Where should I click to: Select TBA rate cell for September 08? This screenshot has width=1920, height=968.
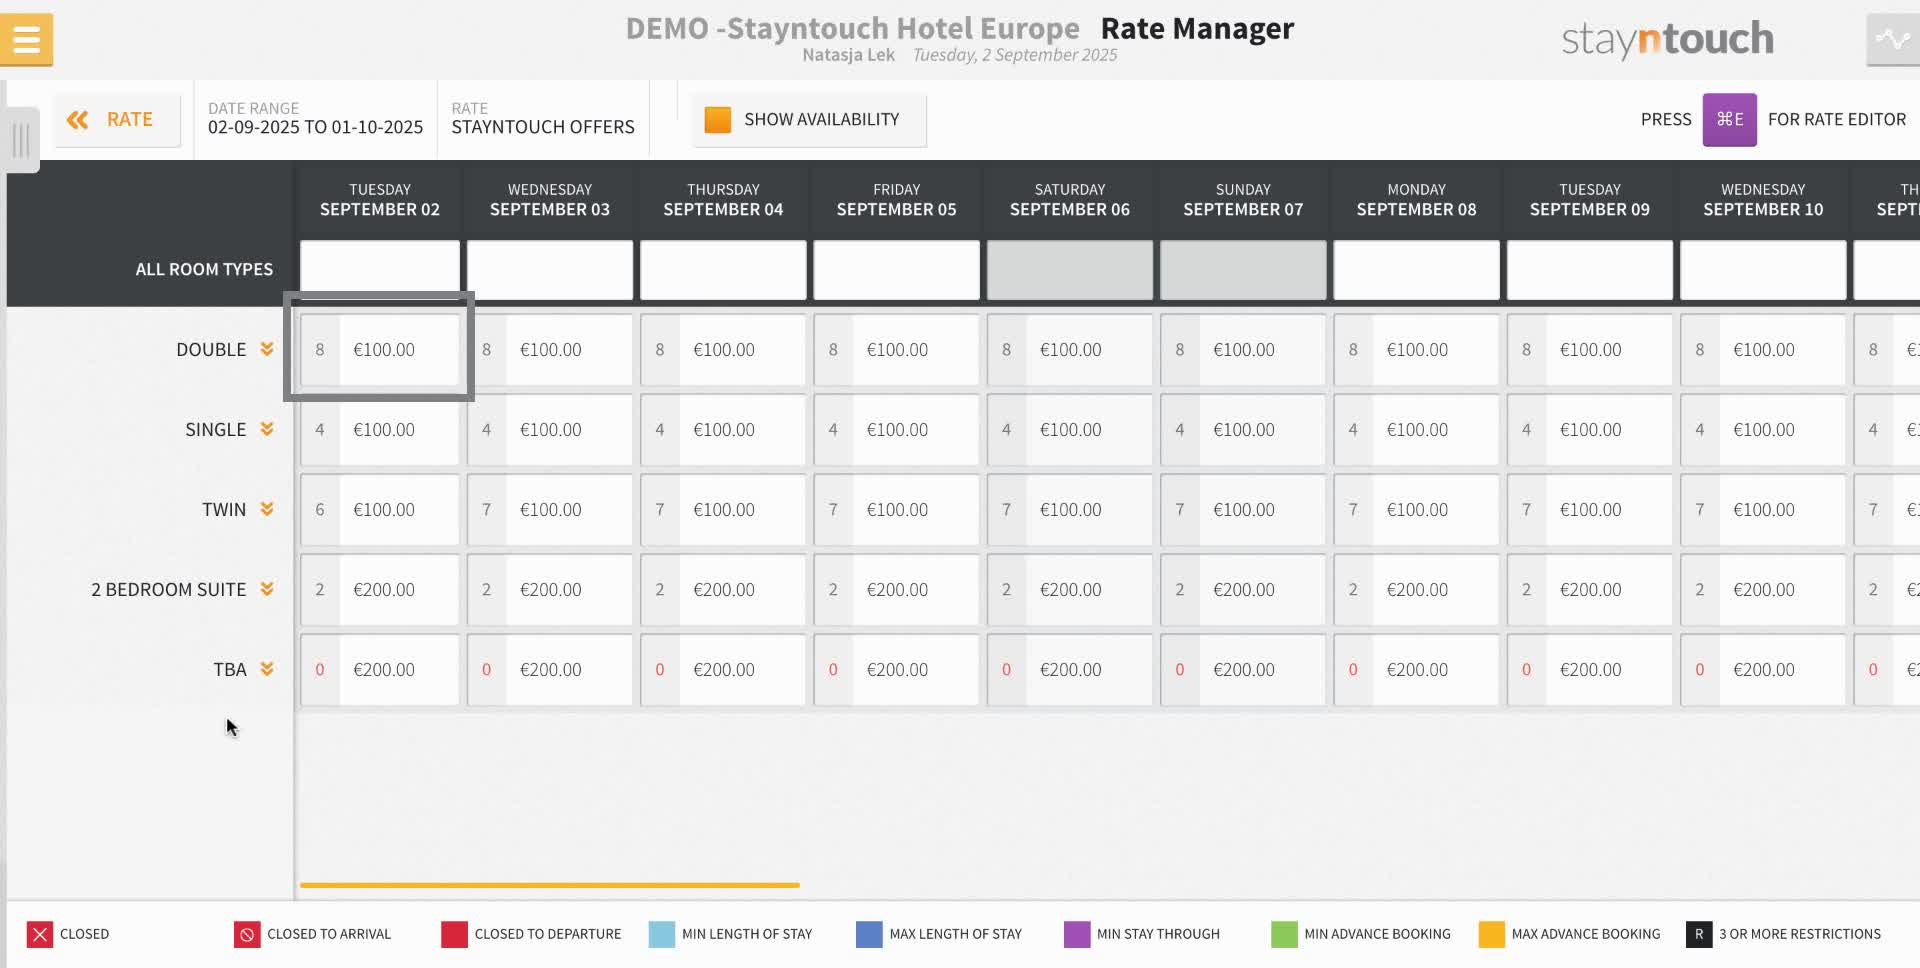click(x=1417, y=669)
